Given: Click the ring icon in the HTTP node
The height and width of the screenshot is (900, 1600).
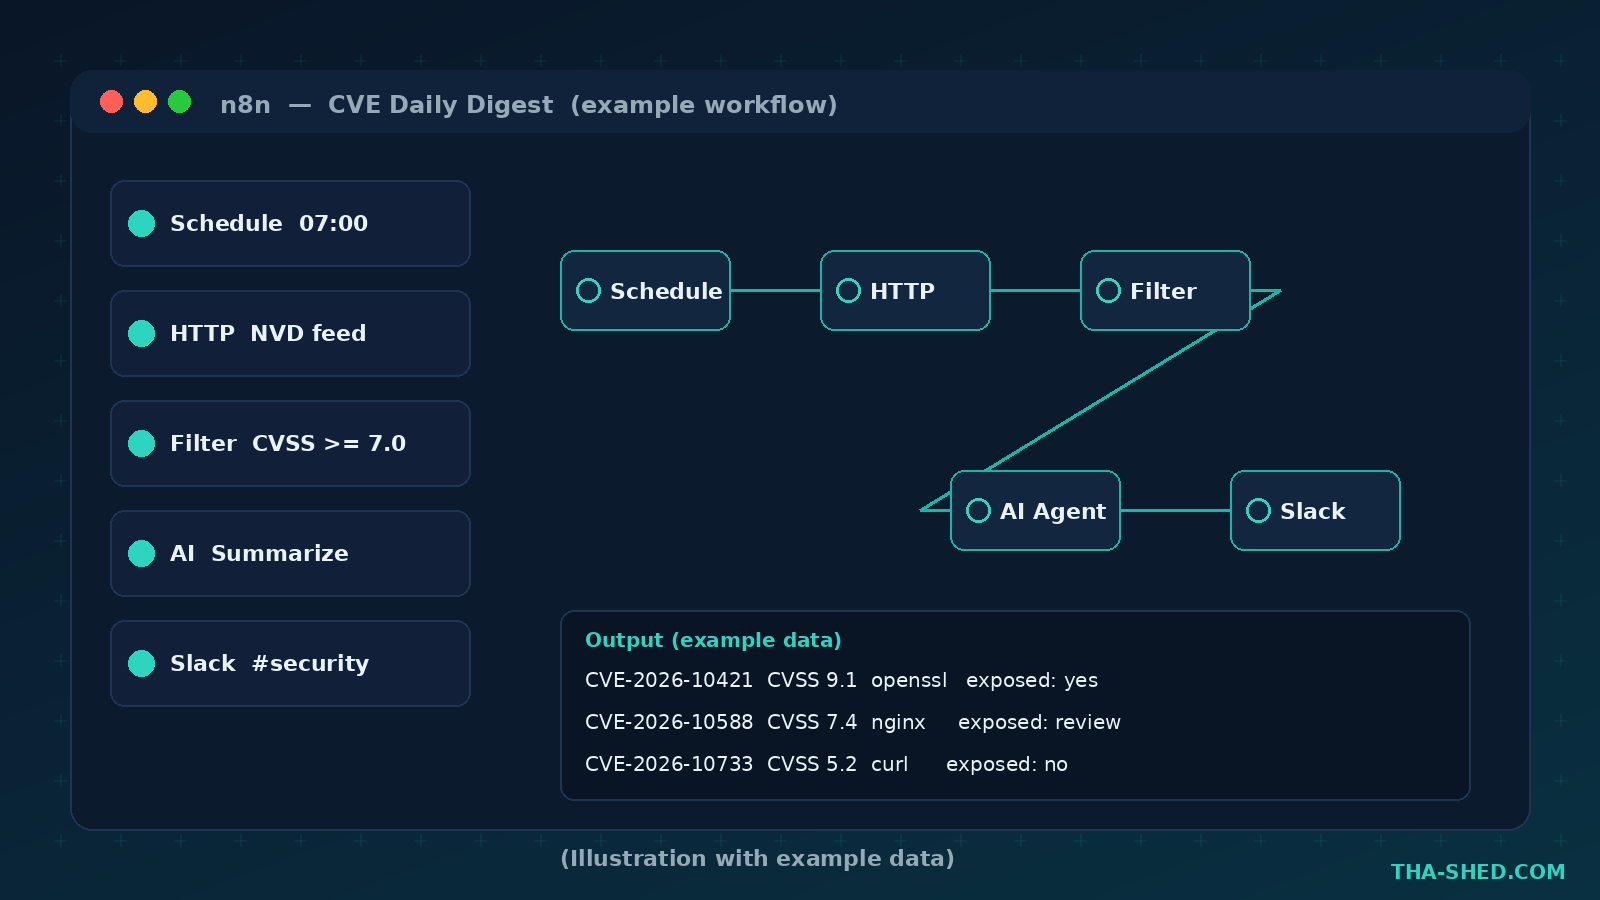Looking at the screenshot, I should click(849, 290).
